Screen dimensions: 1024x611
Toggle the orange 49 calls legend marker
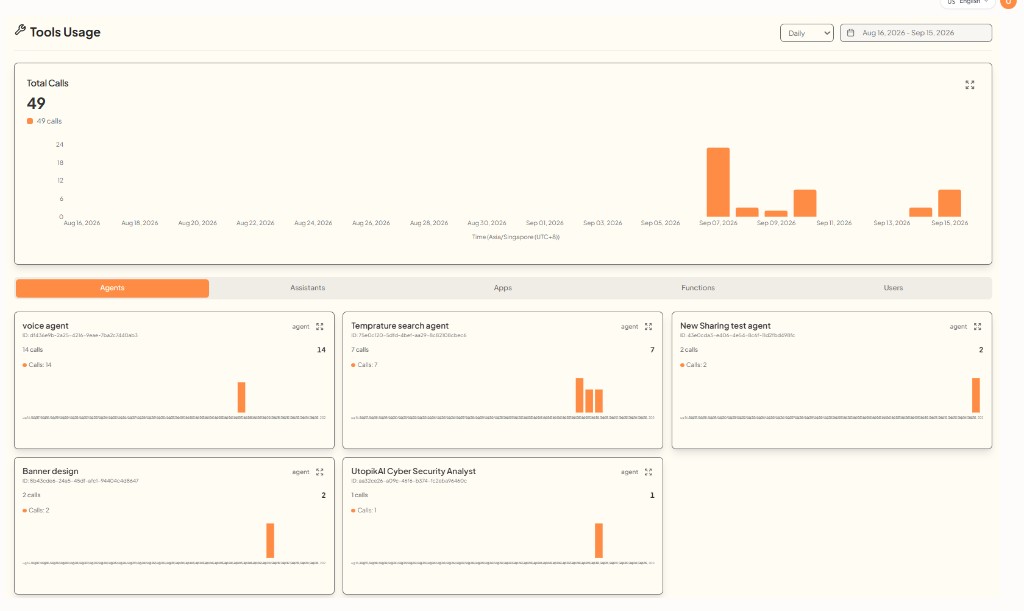pyautogui.click(x=29, y=121)
